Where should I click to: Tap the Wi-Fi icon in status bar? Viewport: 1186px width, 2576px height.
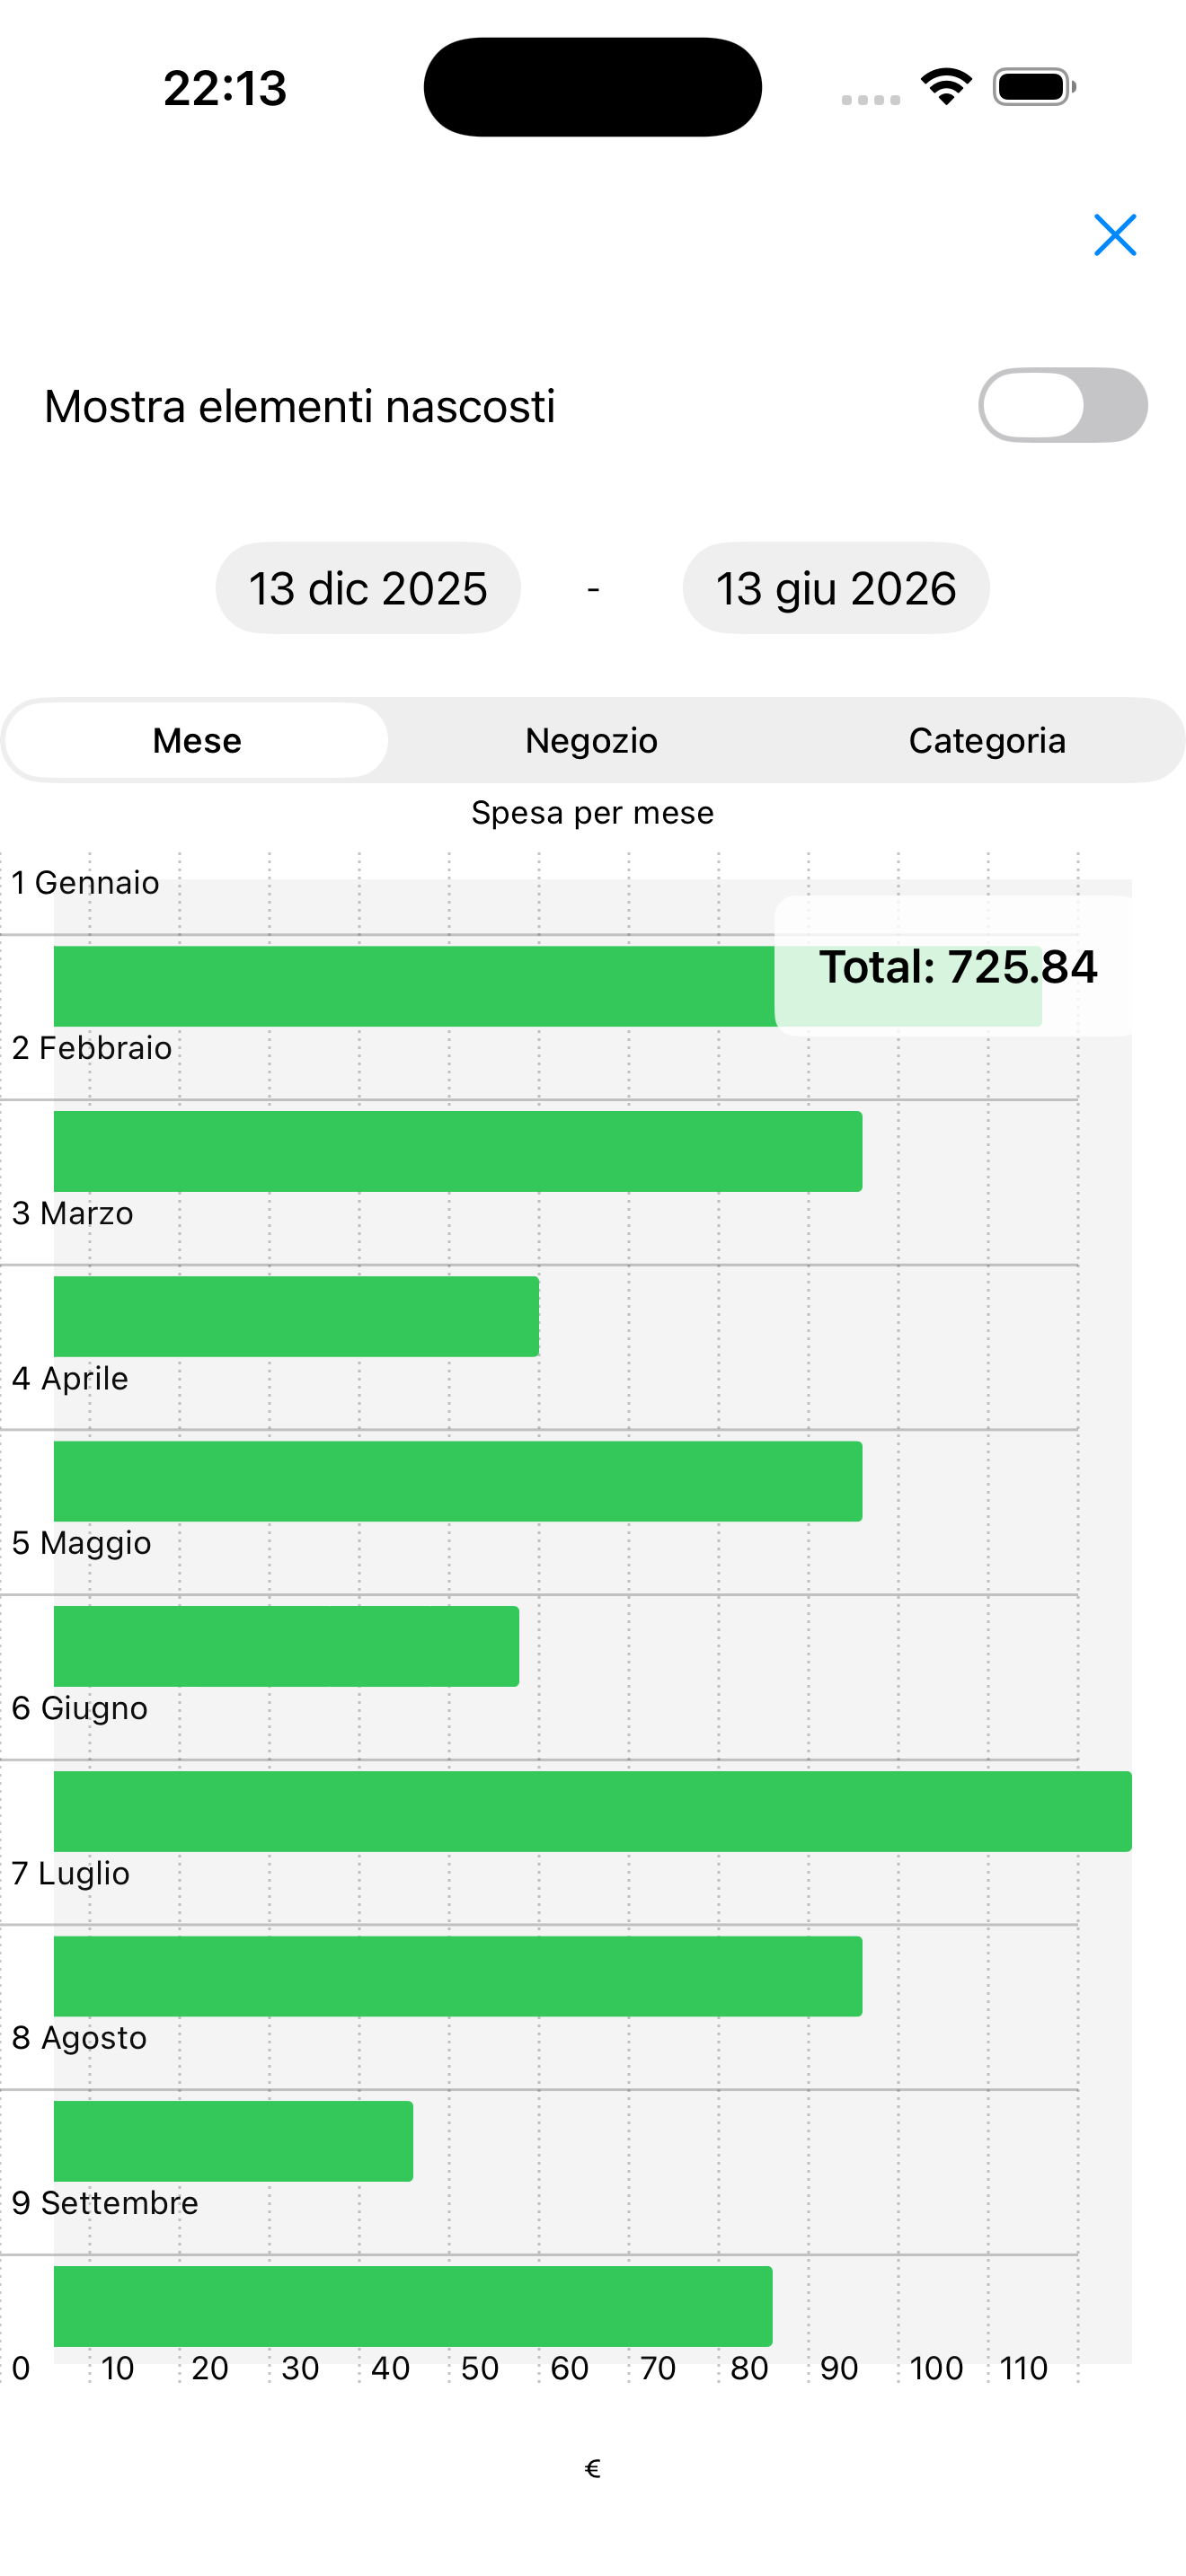(946, 87)
